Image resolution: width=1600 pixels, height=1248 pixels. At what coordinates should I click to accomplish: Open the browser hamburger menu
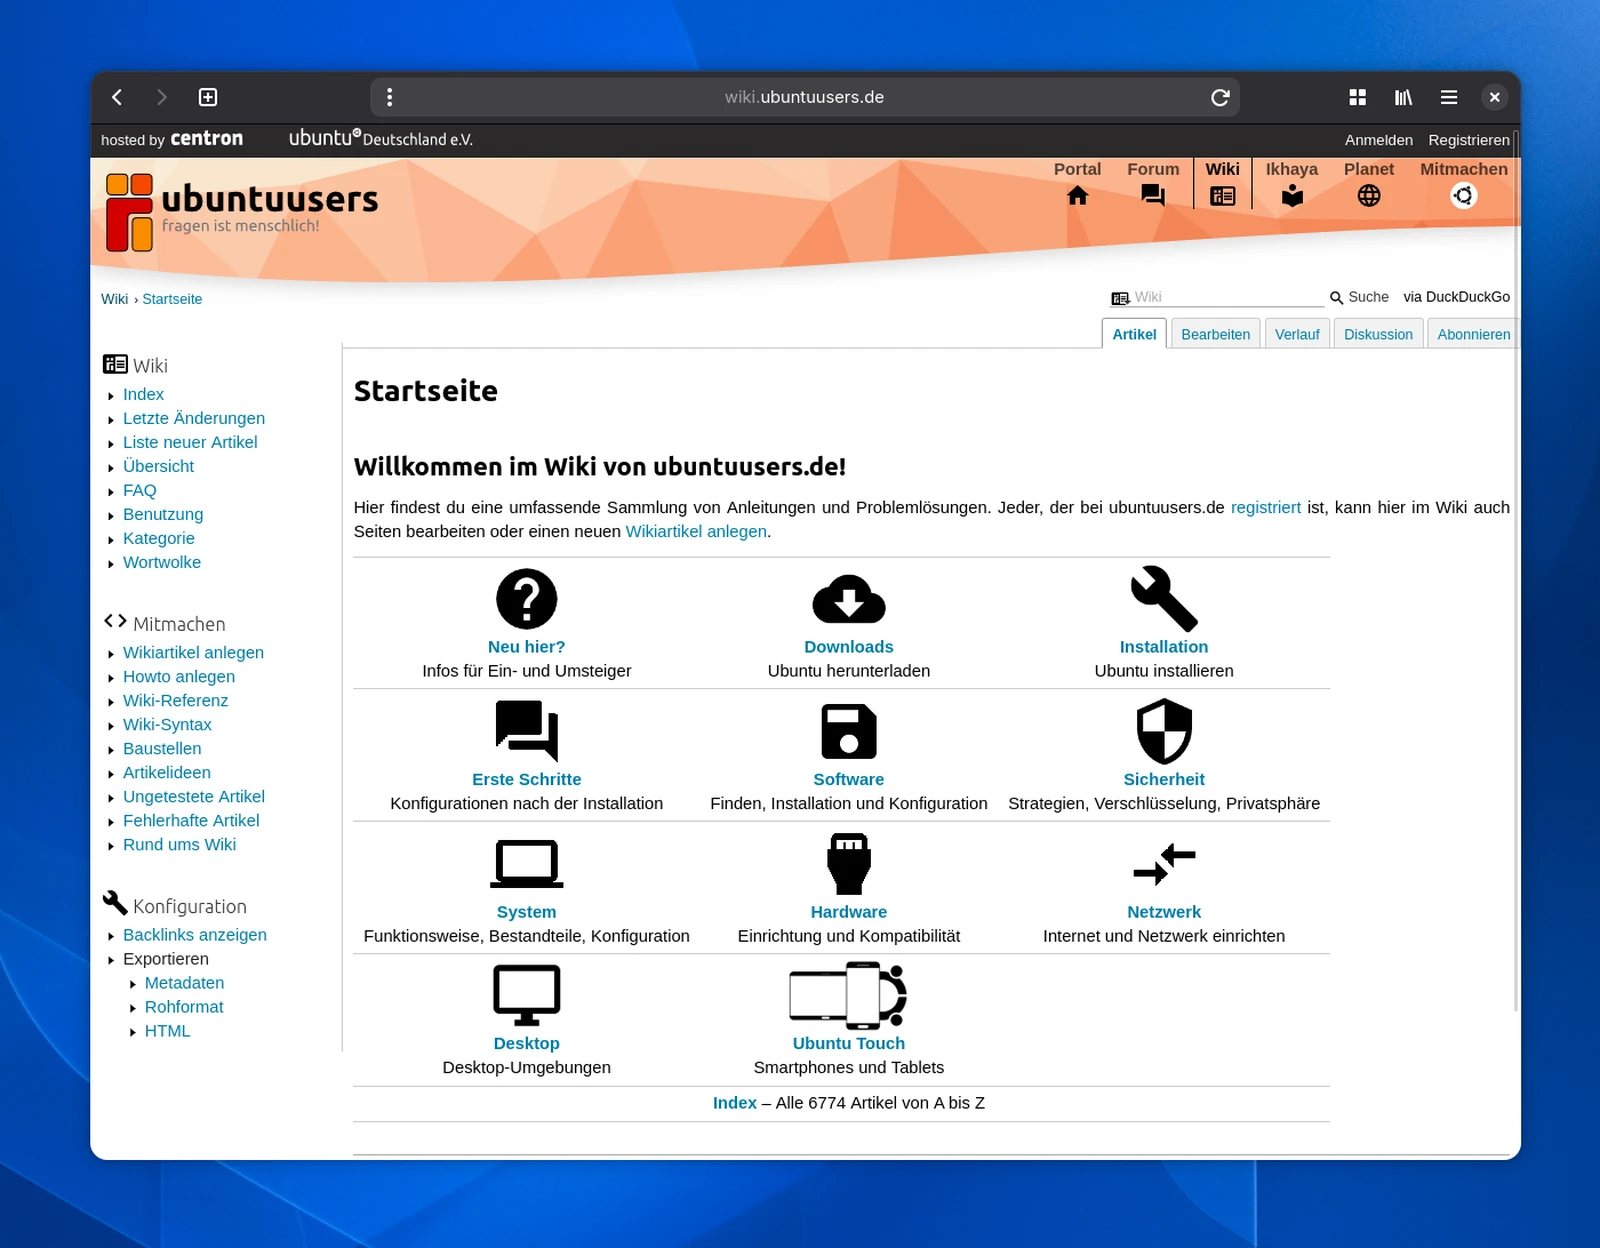[1449, 97]
